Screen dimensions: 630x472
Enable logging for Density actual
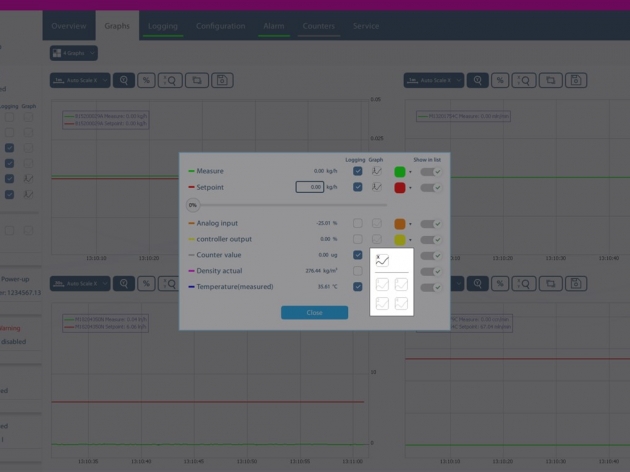coord(357,271)
